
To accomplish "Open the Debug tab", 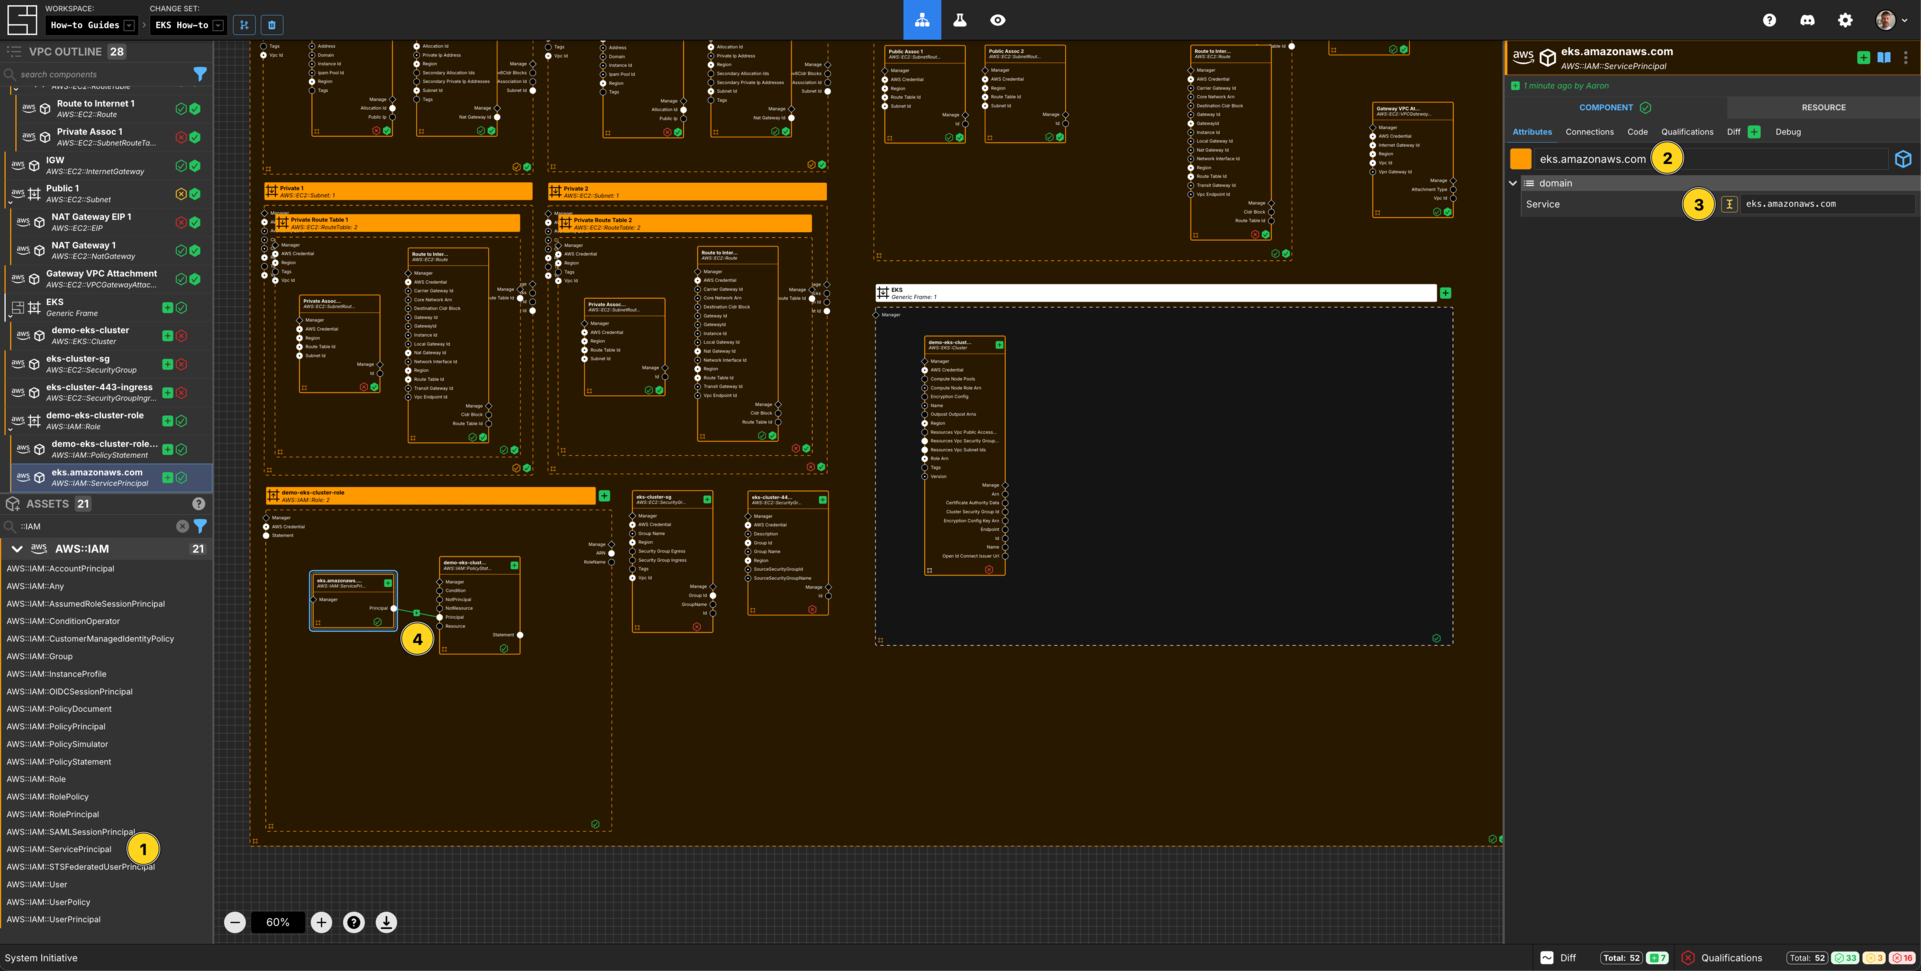I will click(x=1788, y=132).
